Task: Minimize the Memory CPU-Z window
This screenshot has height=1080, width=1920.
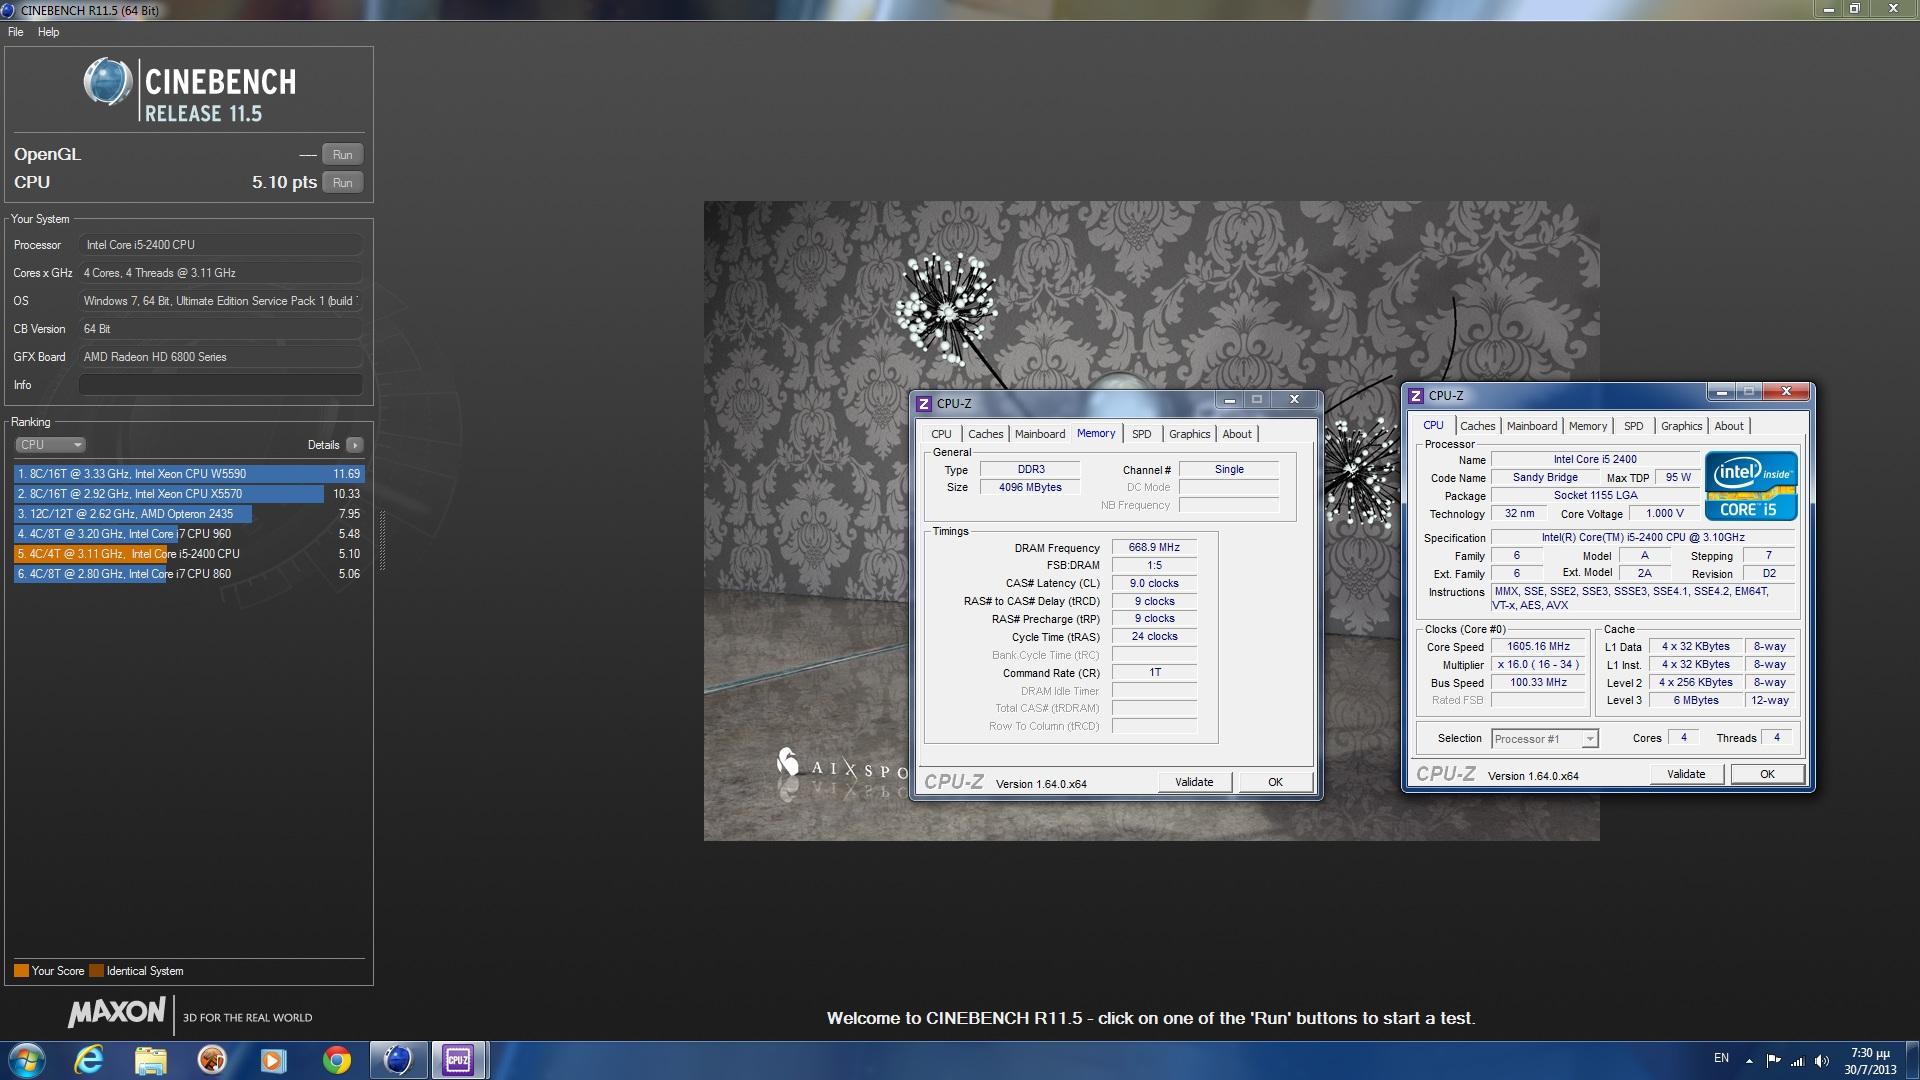Action: click(x=1229, y=400)
